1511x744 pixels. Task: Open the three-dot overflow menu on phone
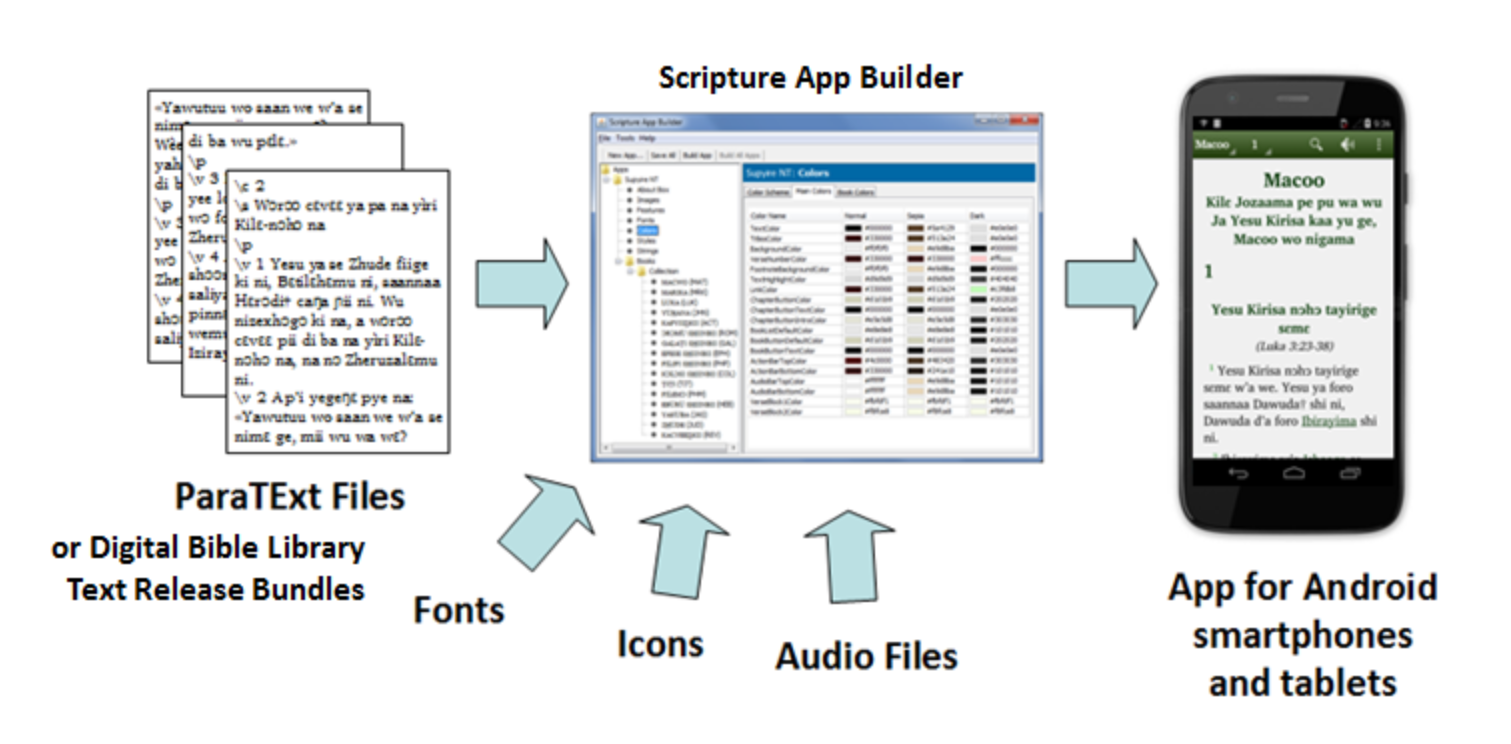coord(1380,145)
